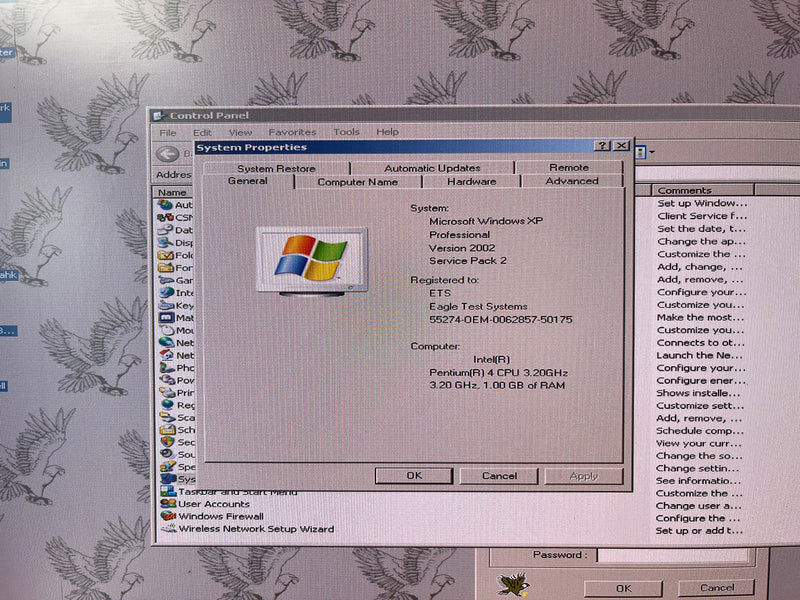Open the User Accounts icon
800x600 pixels.
pyautogui.click(x=166, y=504)
